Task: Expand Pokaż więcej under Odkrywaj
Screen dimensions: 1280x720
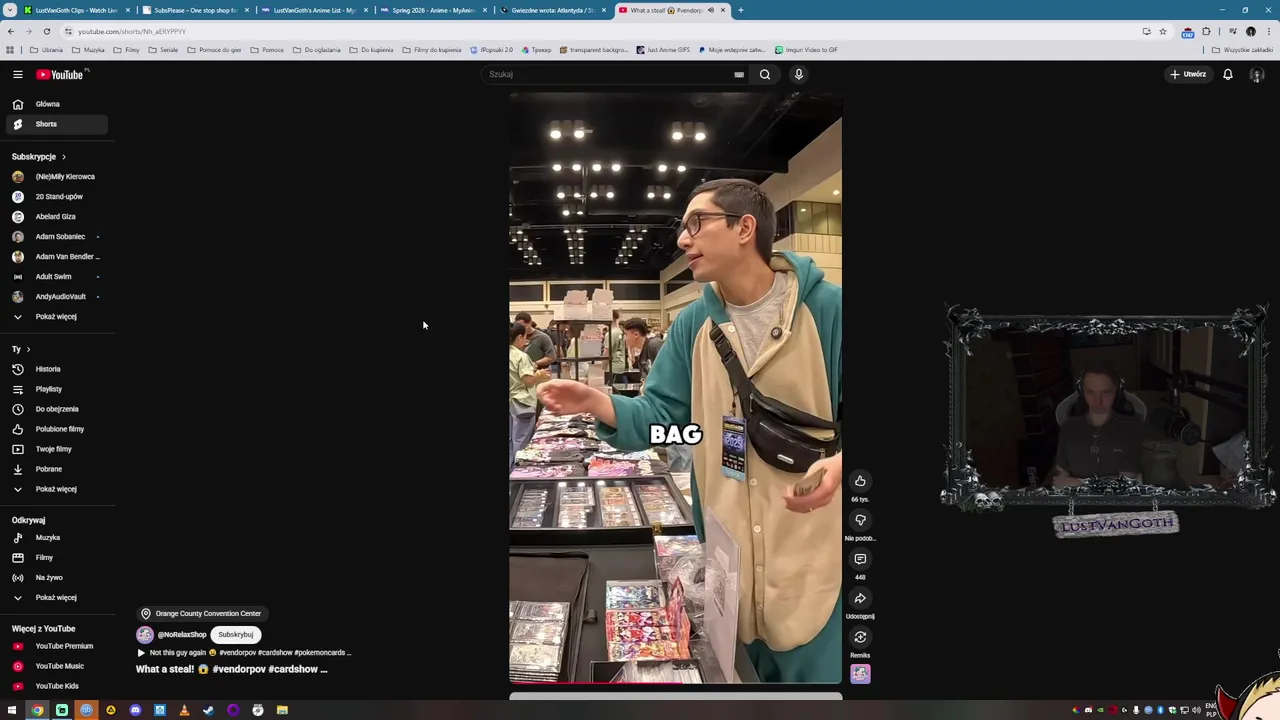Action: click(x=54, y=597)
